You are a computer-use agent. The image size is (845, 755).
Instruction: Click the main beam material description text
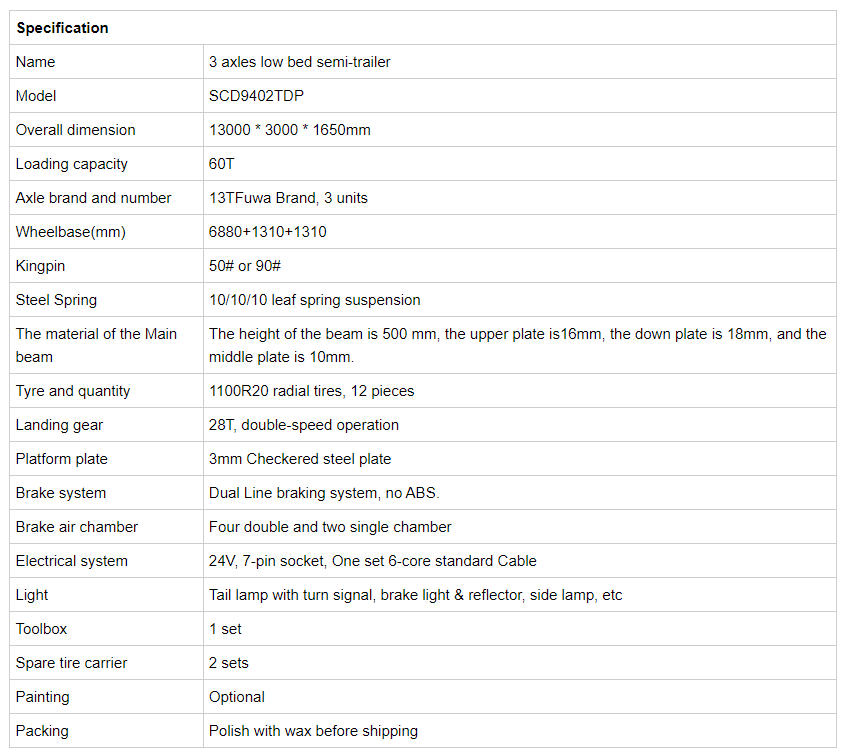pyautogui.click(x=517, y=345)
